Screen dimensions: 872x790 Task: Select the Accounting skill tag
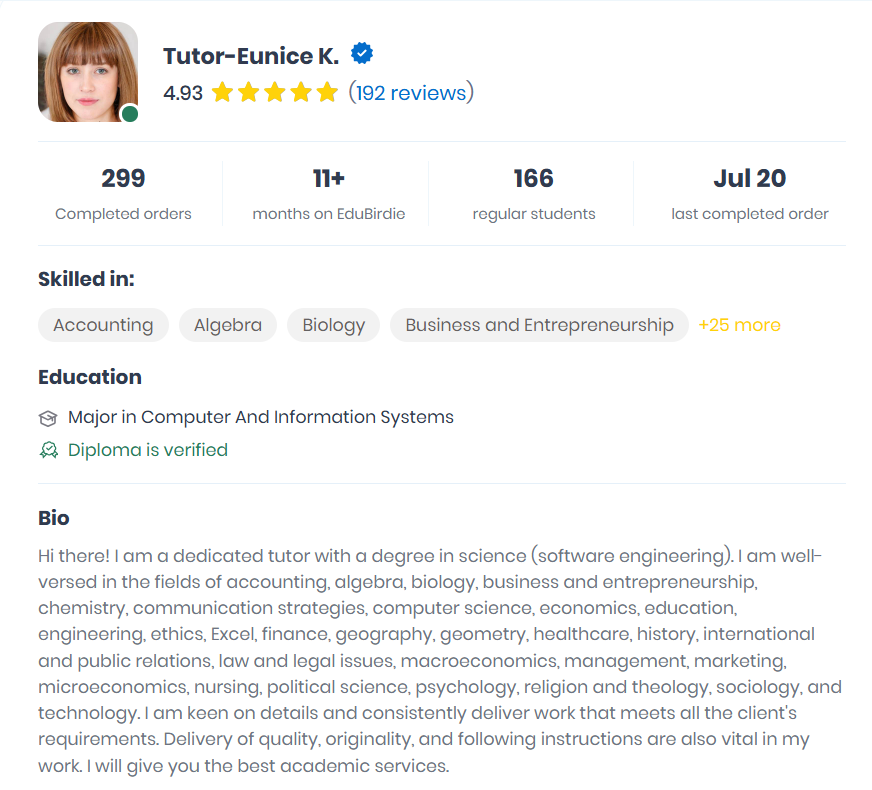[103, 325]
